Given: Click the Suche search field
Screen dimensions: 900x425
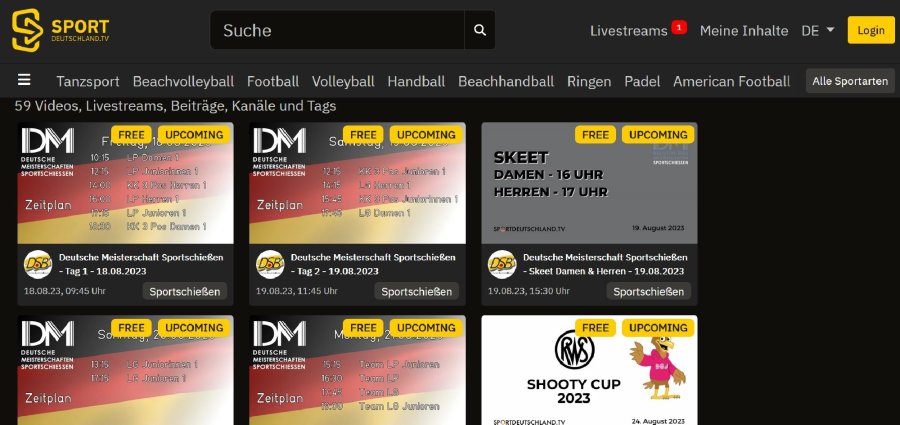Looking at the screenshot, I should [338, 30].
